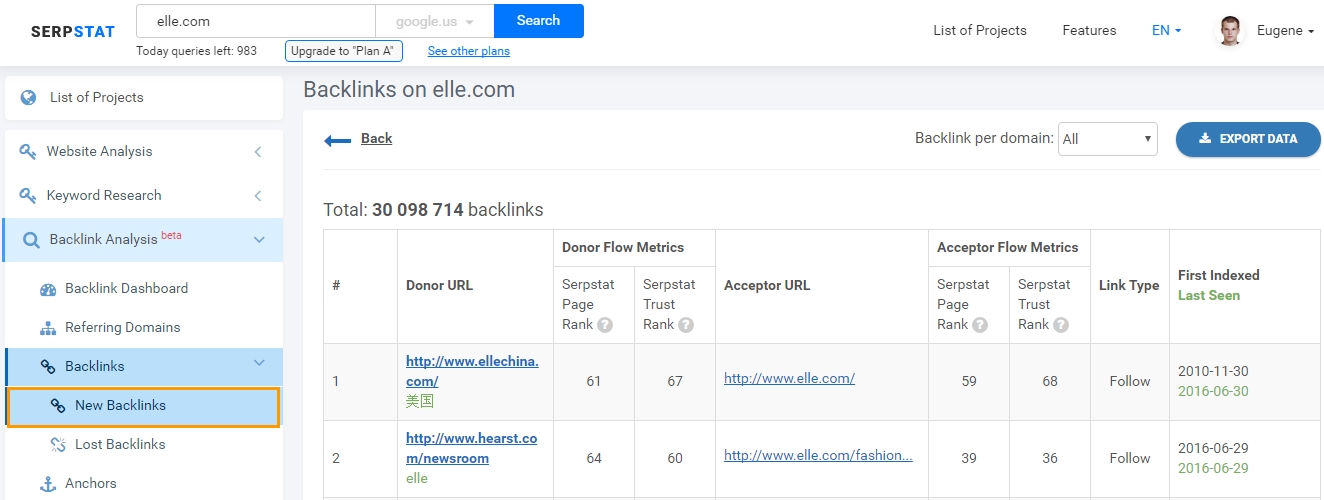Screen dimensions: 1324x500
Task: Open the Eugene account dropdown
Action: (1285, 31)
